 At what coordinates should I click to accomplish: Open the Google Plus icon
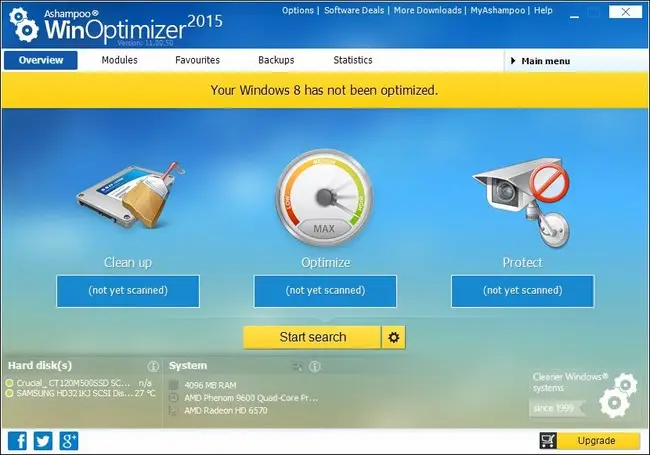click(69, 440)
